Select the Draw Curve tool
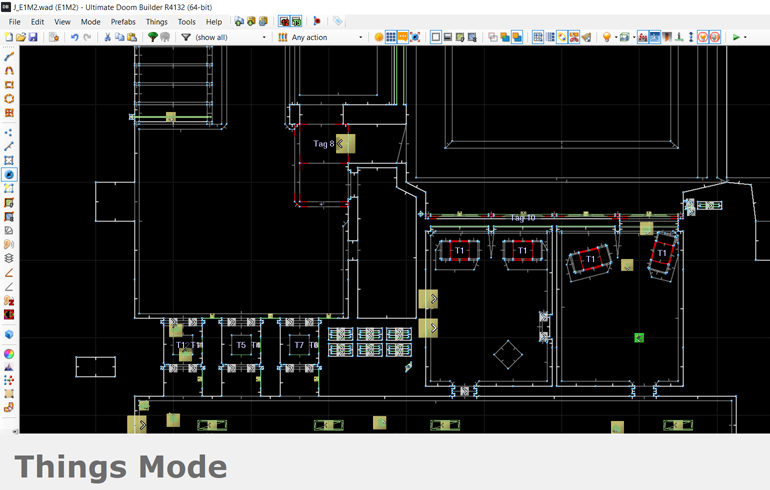 click(9, 71)
